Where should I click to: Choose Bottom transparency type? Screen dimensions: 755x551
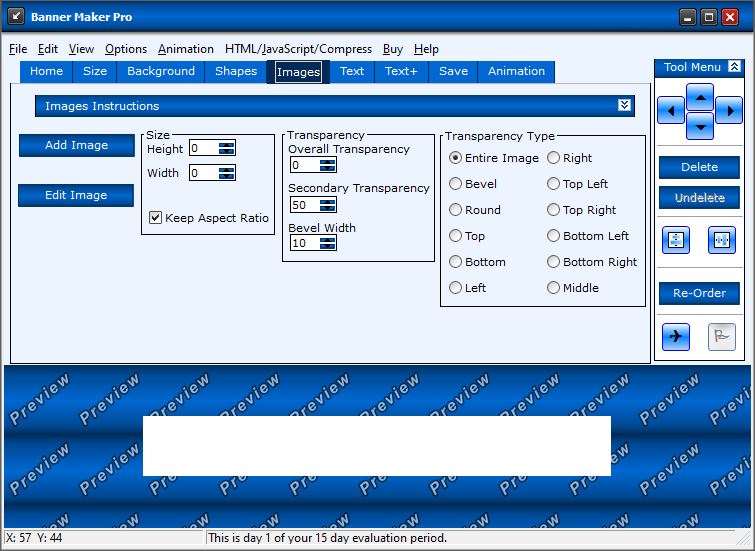(x=477, y=262)
